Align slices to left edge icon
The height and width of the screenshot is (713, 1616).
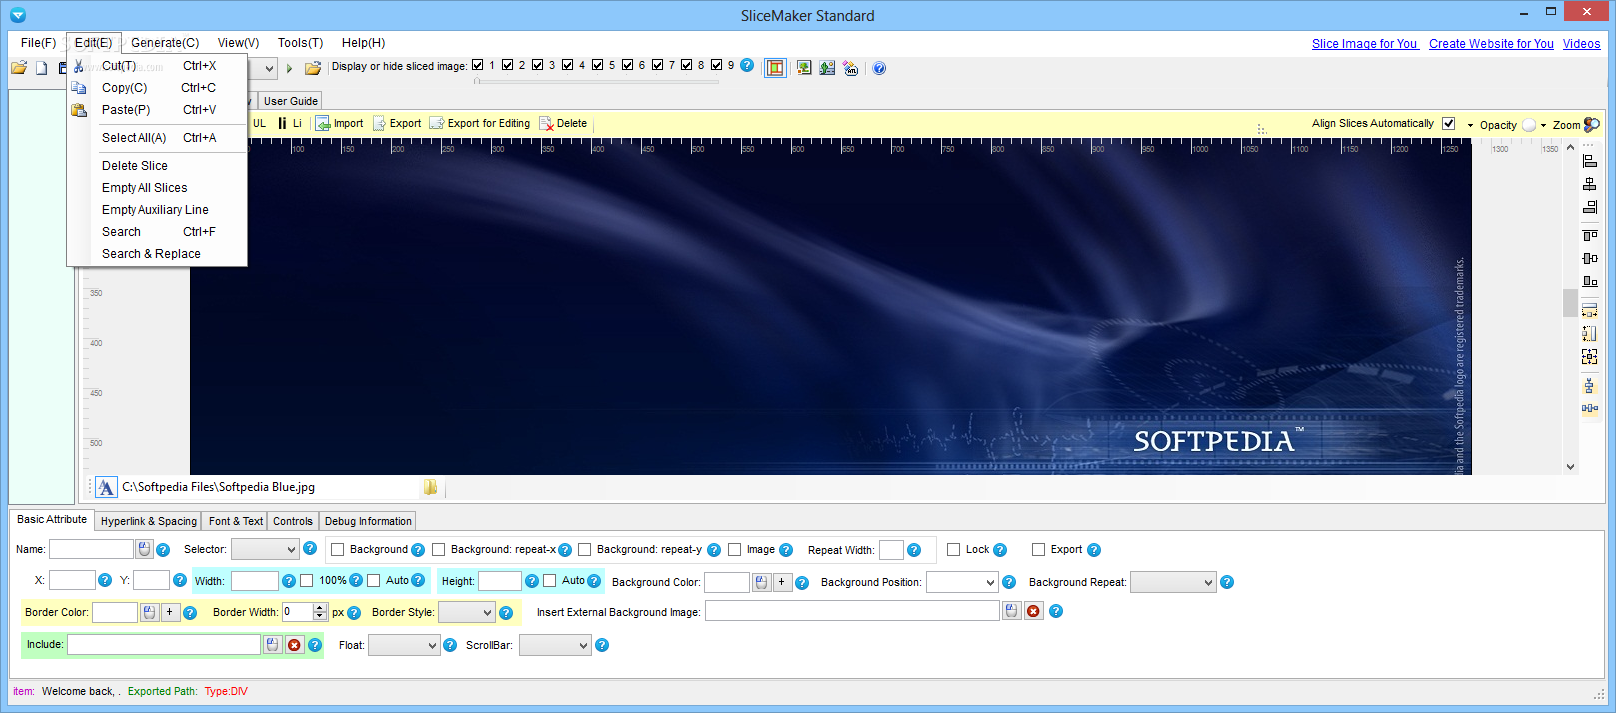[x=1590, y=161]
